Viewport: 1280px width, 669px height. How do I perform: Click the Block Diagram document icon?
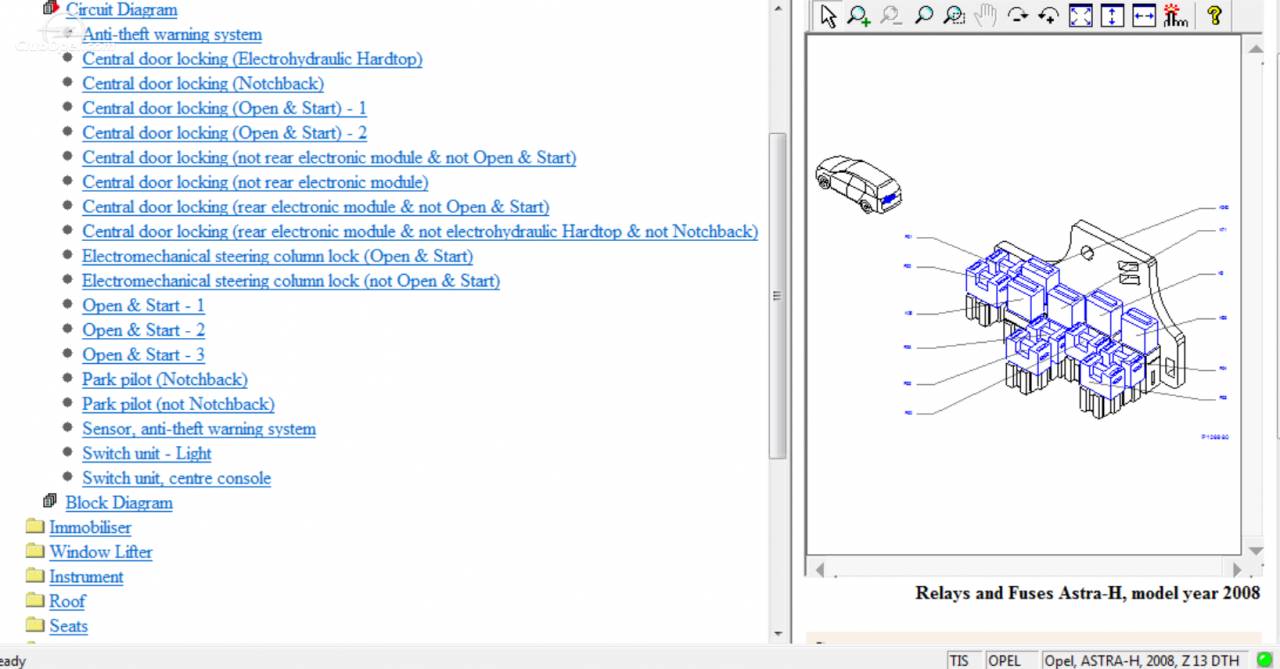pyautogui.click(x=51, y=501)
